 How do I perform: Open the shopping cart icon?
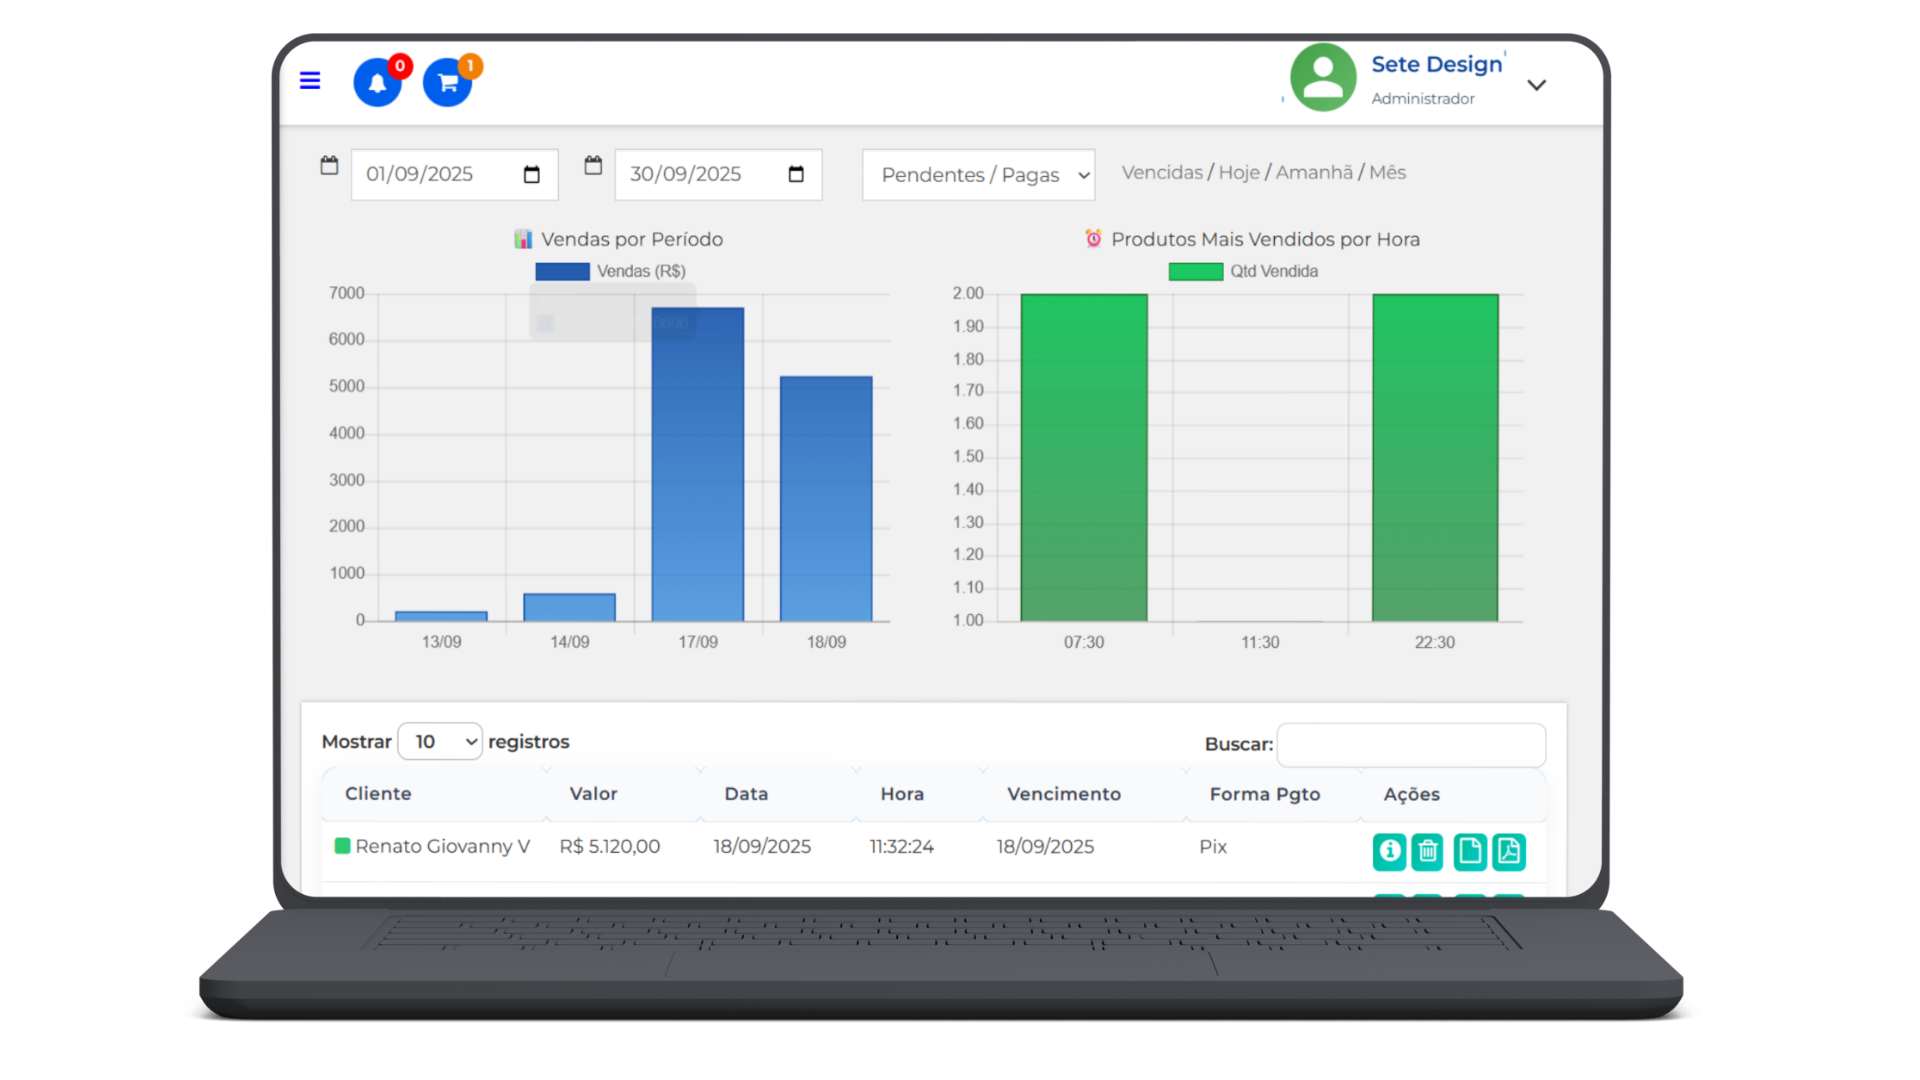[447, 83]
